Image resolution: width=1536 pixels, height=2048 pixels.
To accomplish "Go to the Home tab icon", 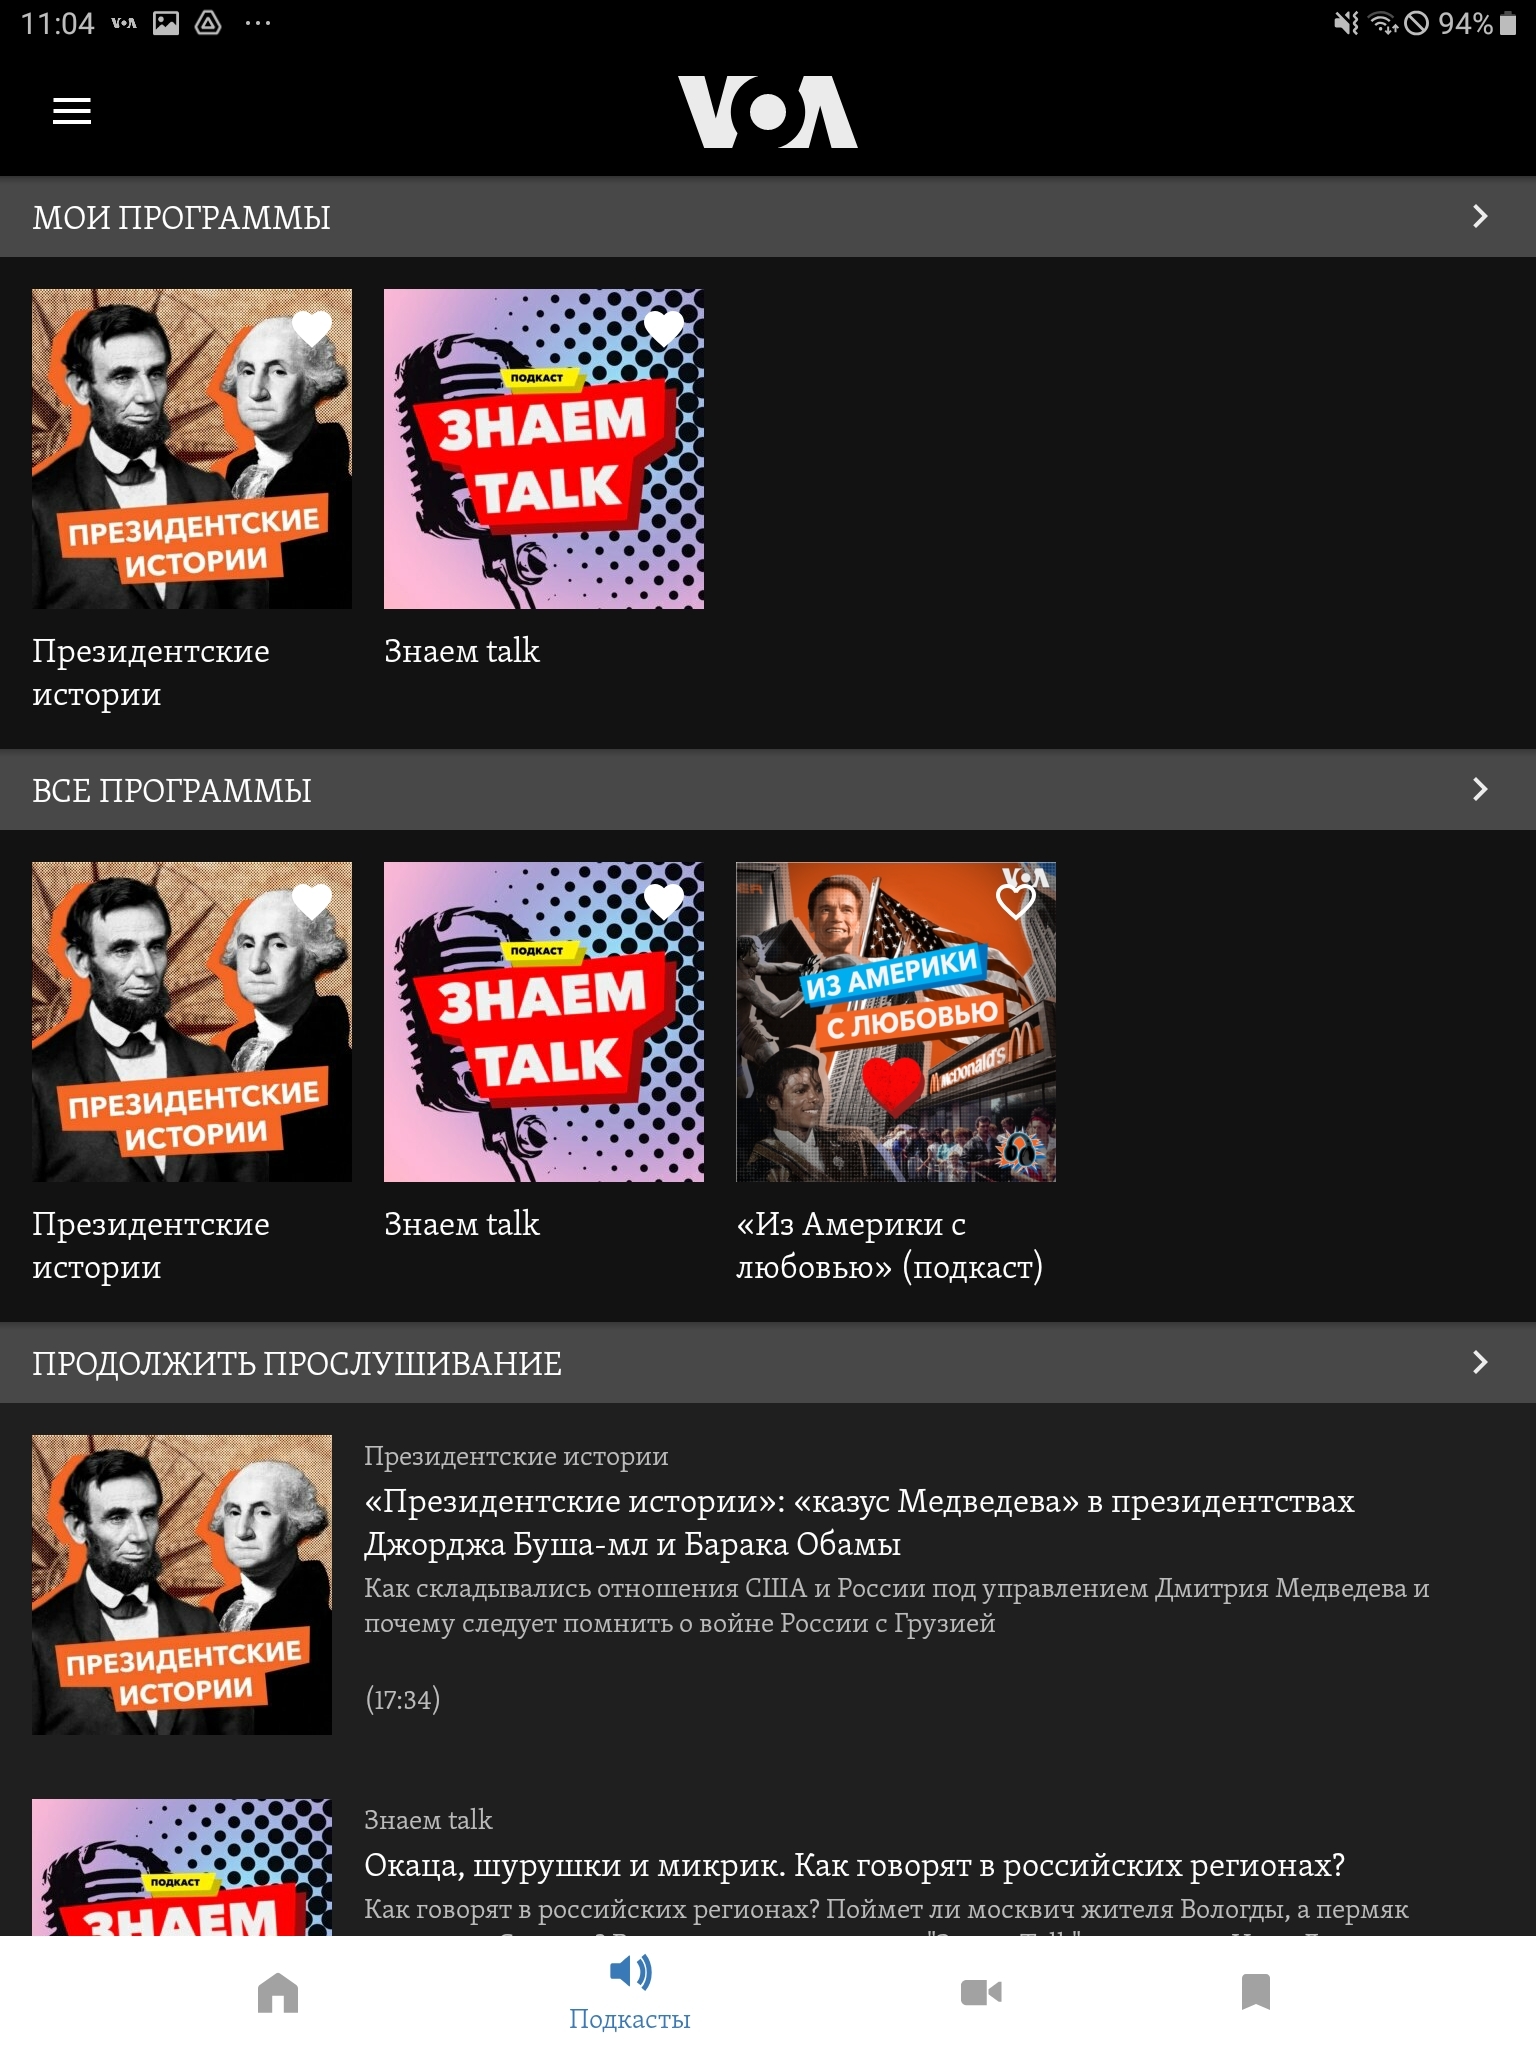I will point(278,1992).
